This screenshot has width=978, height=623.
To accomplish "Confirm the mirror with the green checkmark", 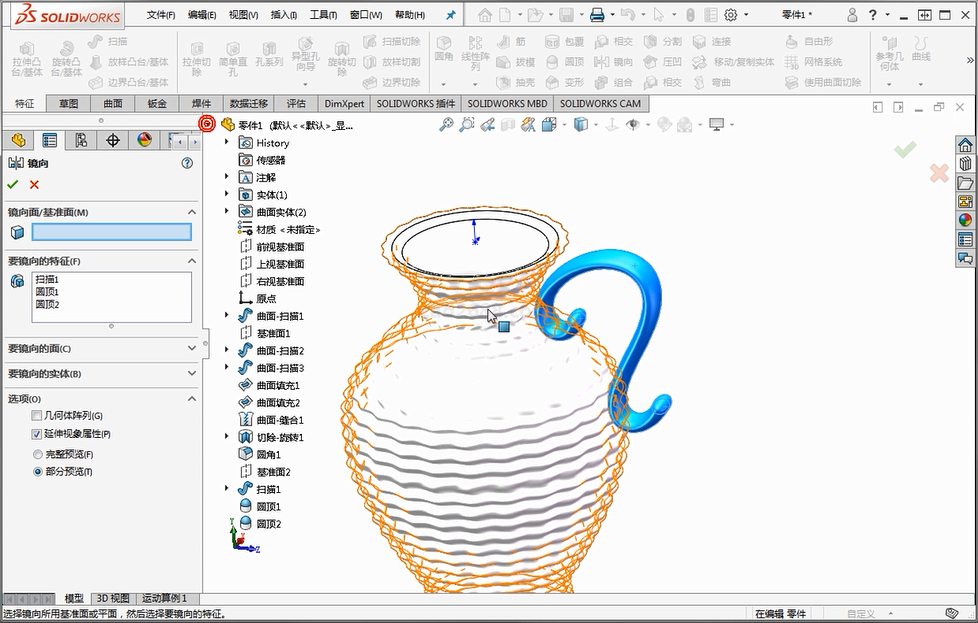I will point(12,184).
